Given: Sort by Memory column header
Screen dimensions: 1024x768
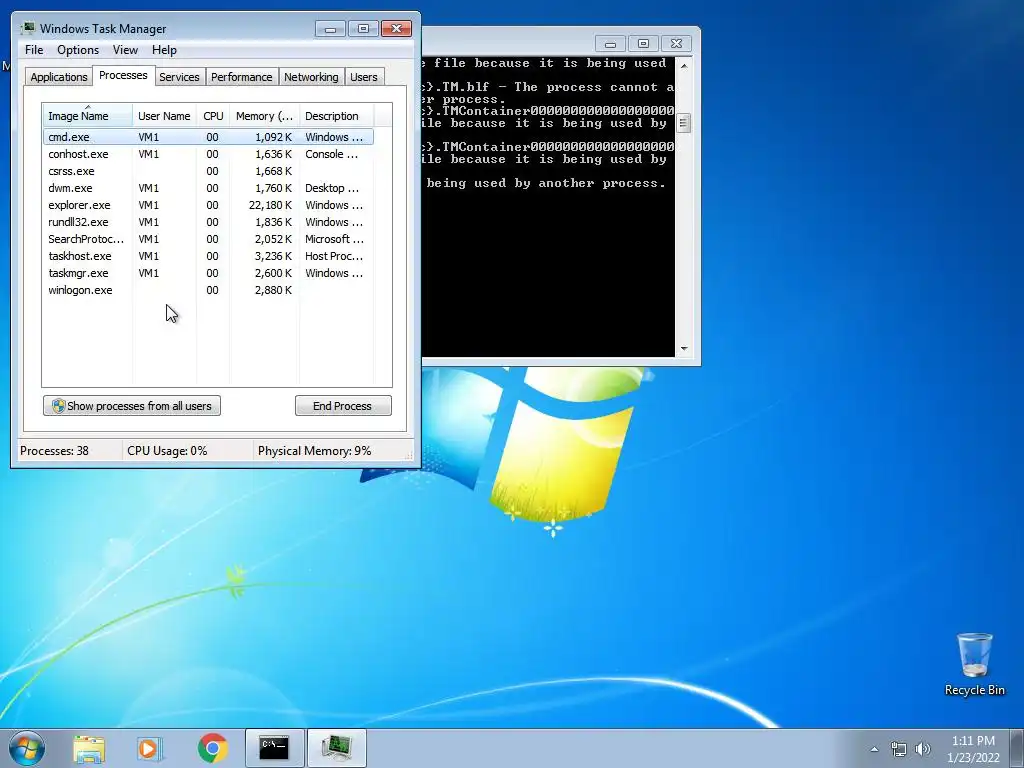Looking at the screenshot, I should point(264,116).
